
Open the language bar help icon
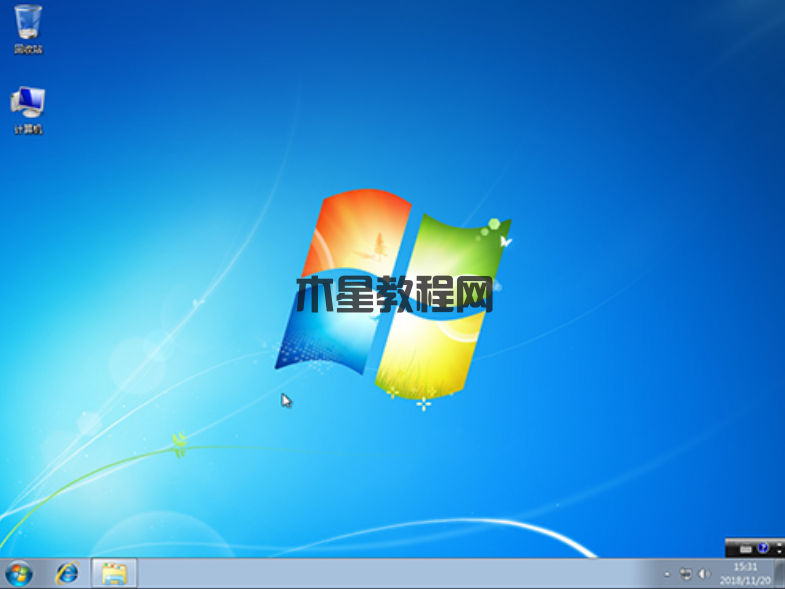(x=763, y=548)
